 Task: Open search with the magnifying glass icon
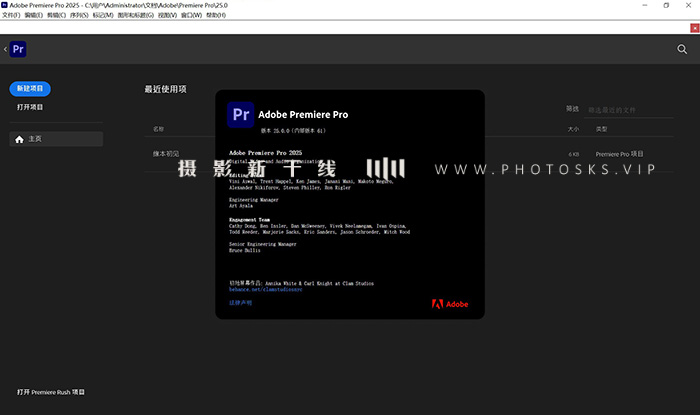(682, 49)
